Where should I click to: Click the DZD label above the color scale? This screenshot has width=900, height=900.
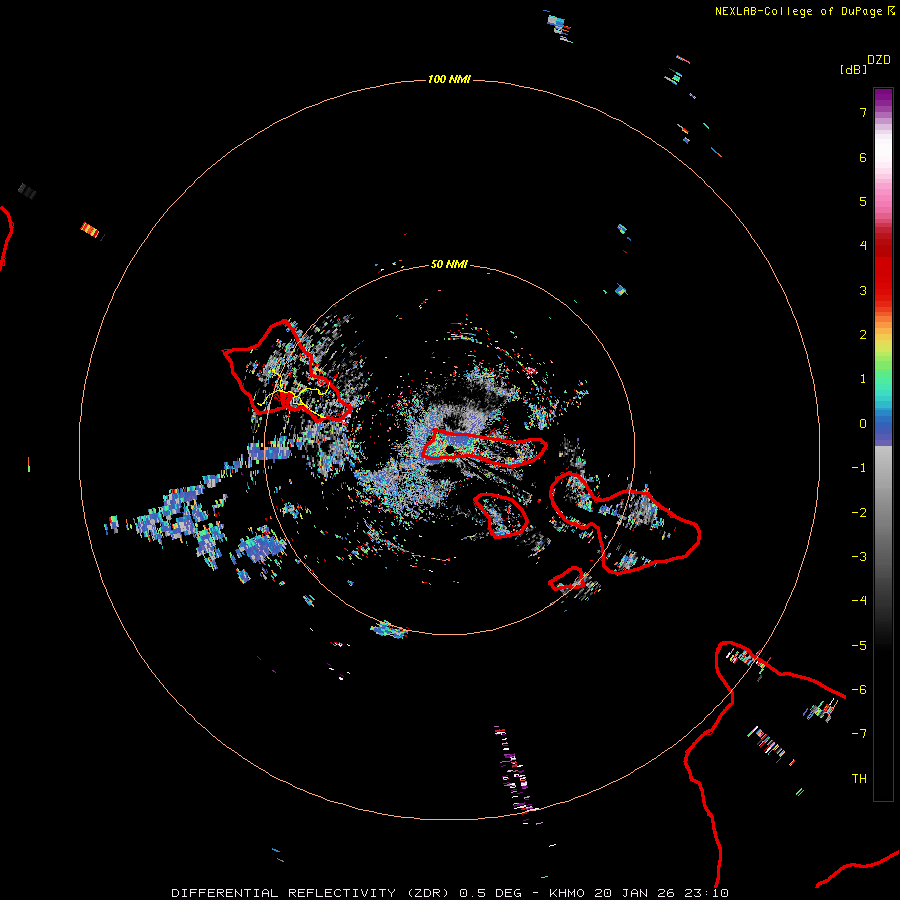pos(879,60)
